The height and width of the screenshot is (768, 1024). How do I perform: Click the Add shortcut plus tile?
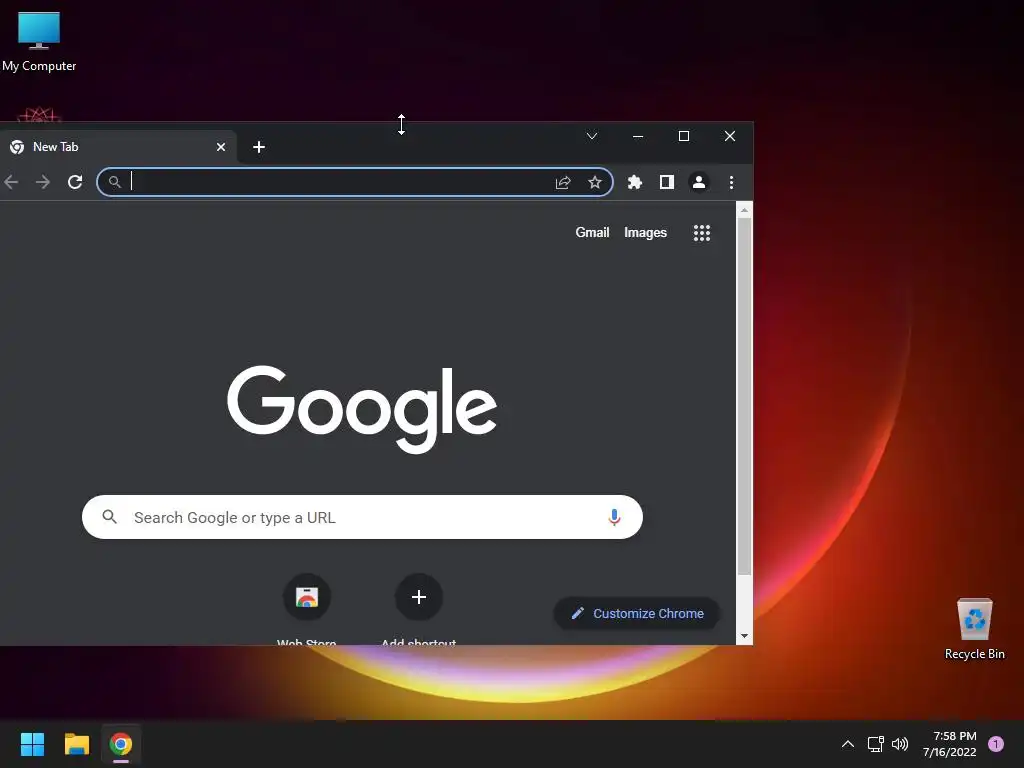(419, 597)
